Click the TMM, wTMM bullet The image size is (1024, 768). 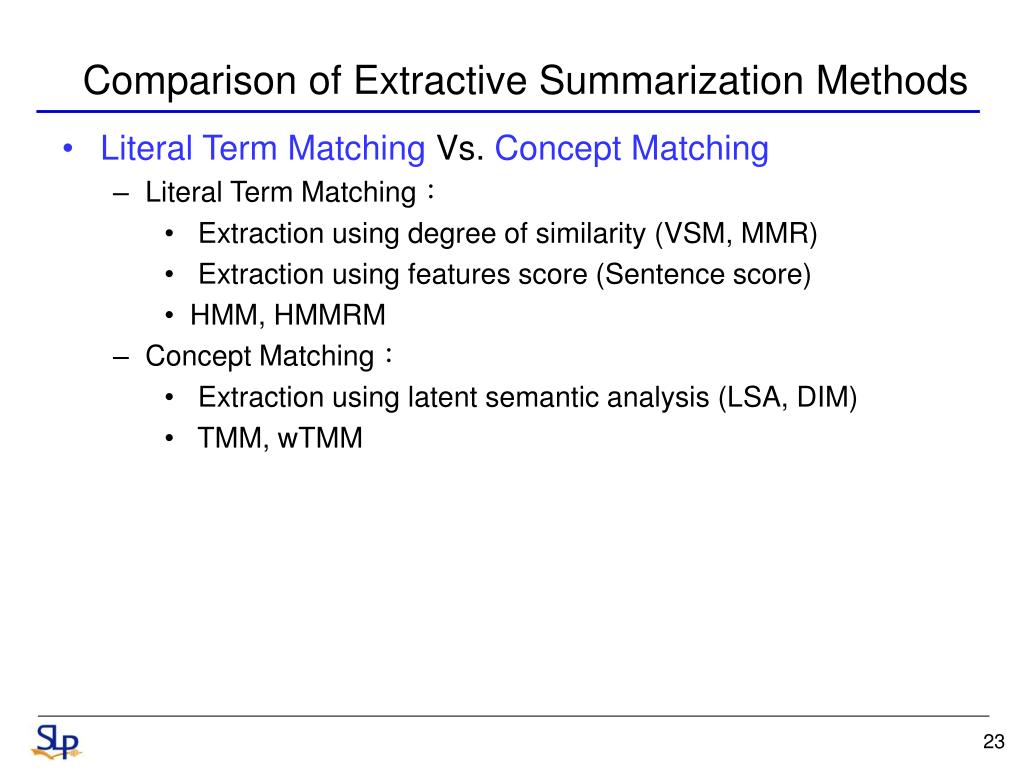[x=280, y=438]
